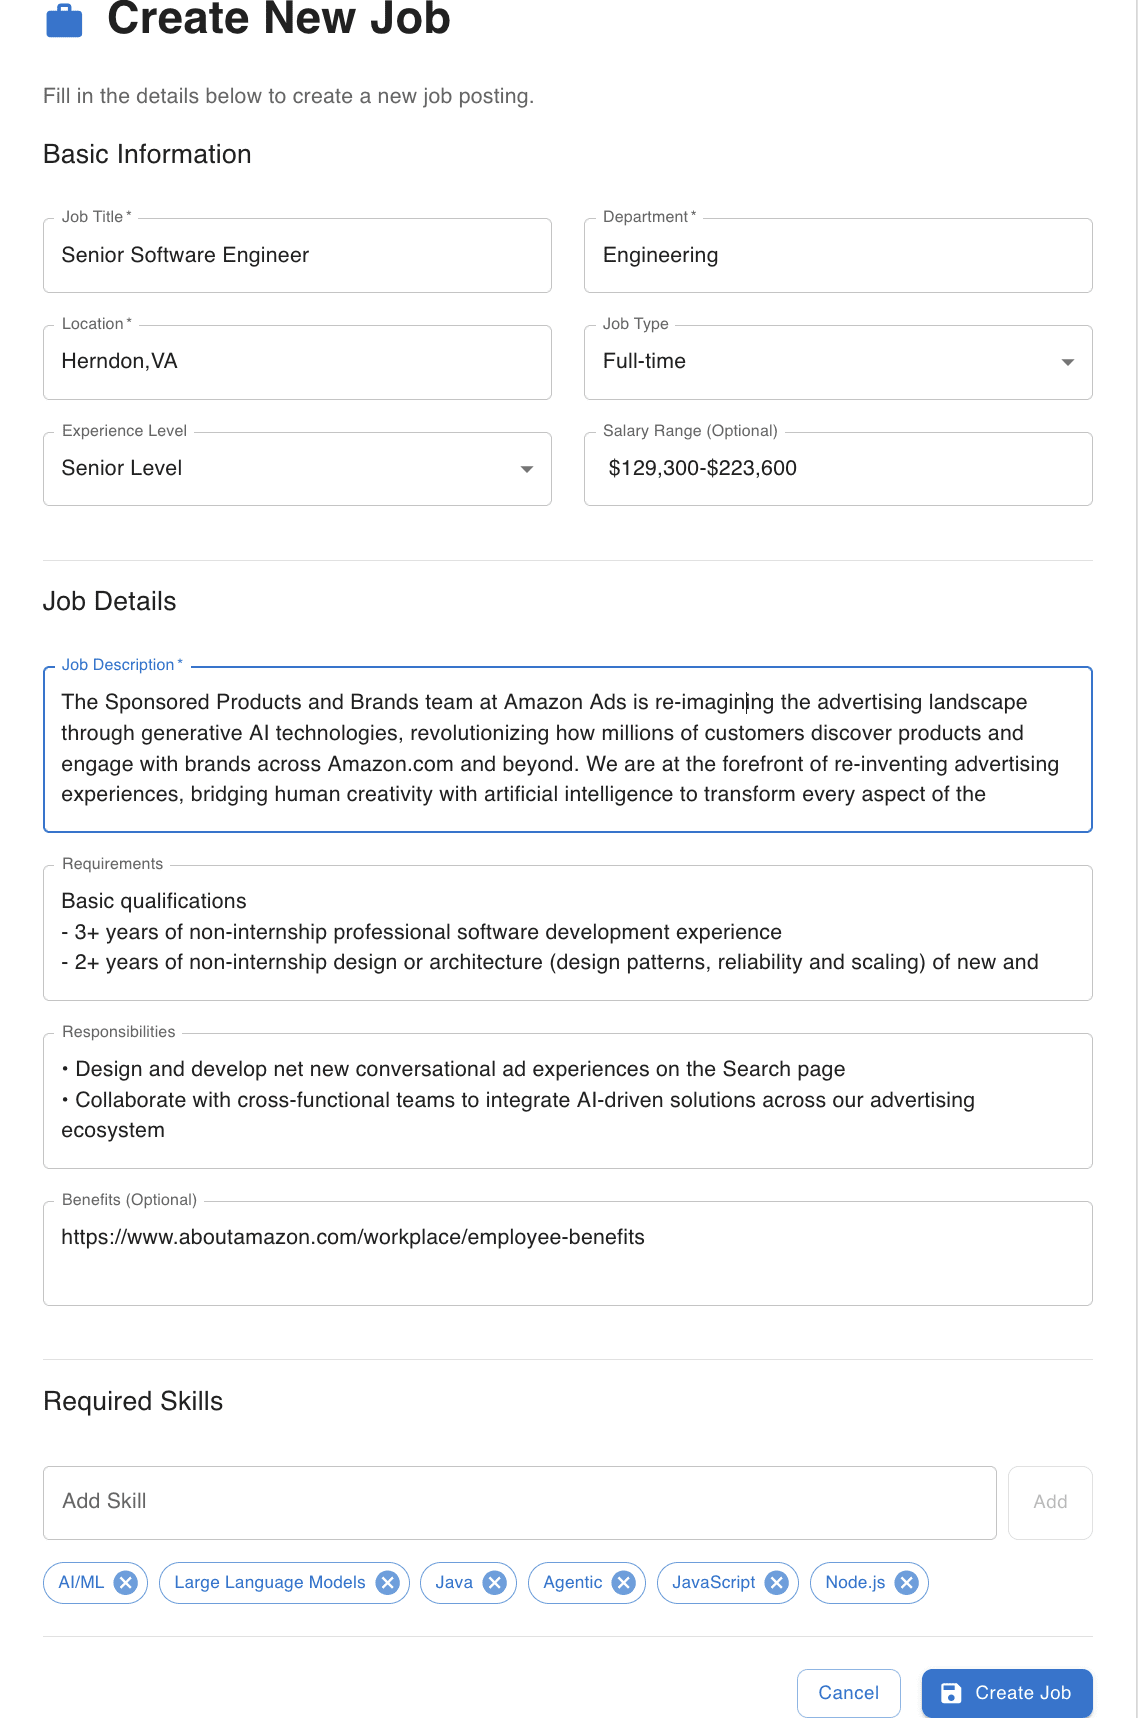
Task: Click the Salary Range field
Action: [x=838, y=469]
